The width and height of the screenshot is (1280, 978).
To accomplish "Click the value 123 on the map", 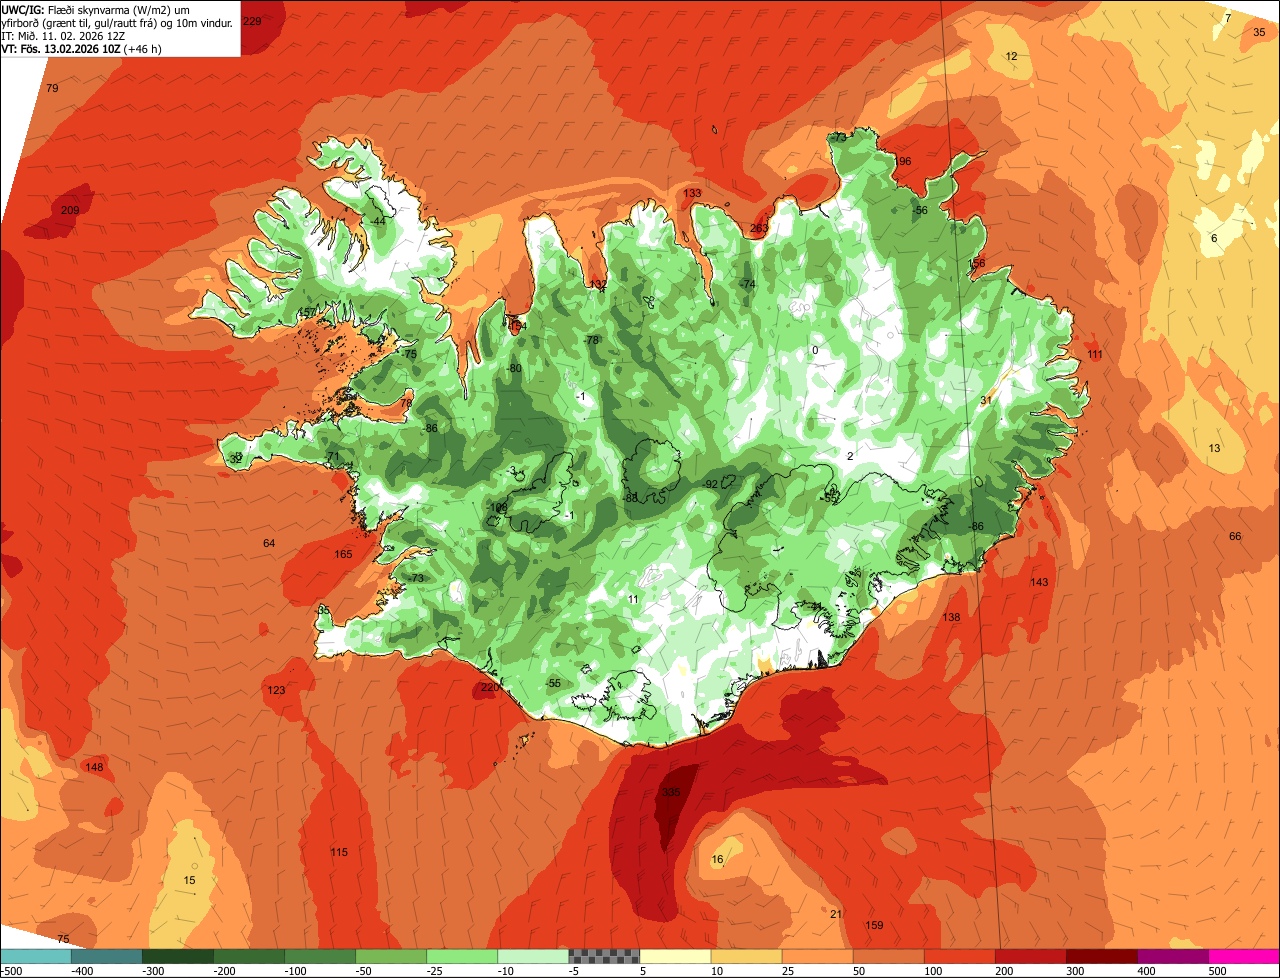I will coord(276,691).
